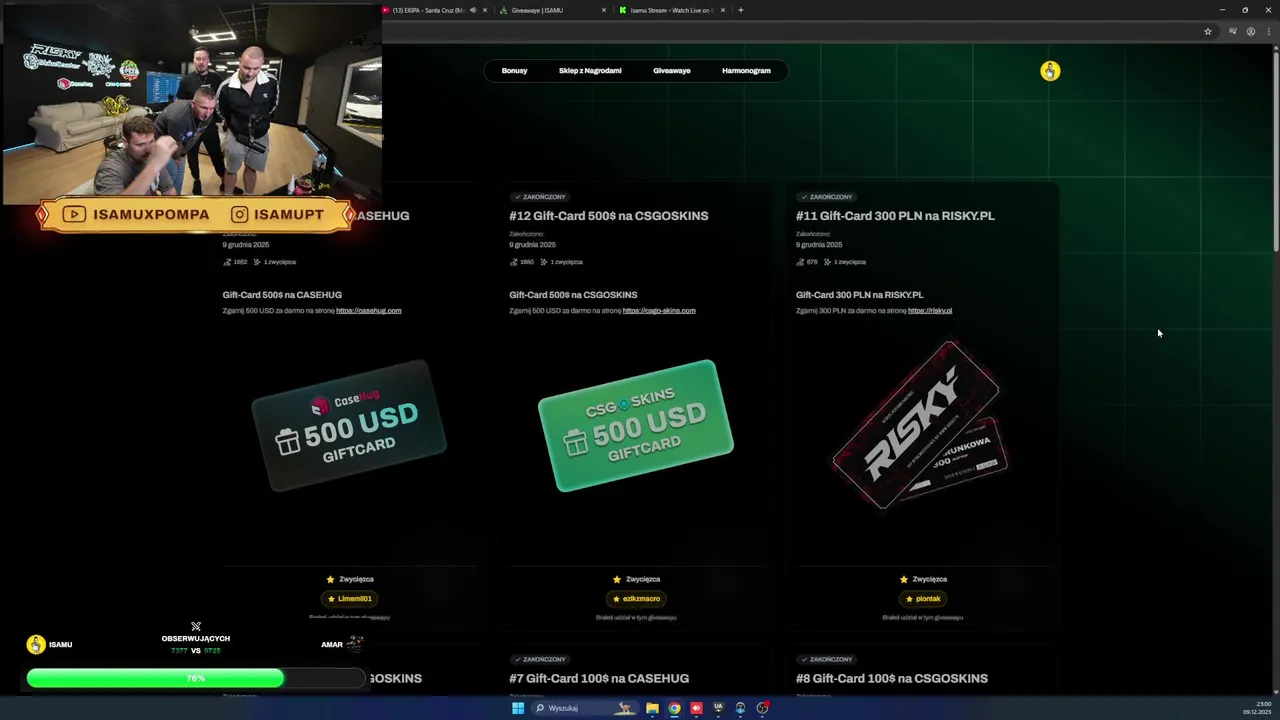Open the Sklep z Nagrodami page
The height and width of the screenshot is (720, 1280).
(x=590, y=71)
